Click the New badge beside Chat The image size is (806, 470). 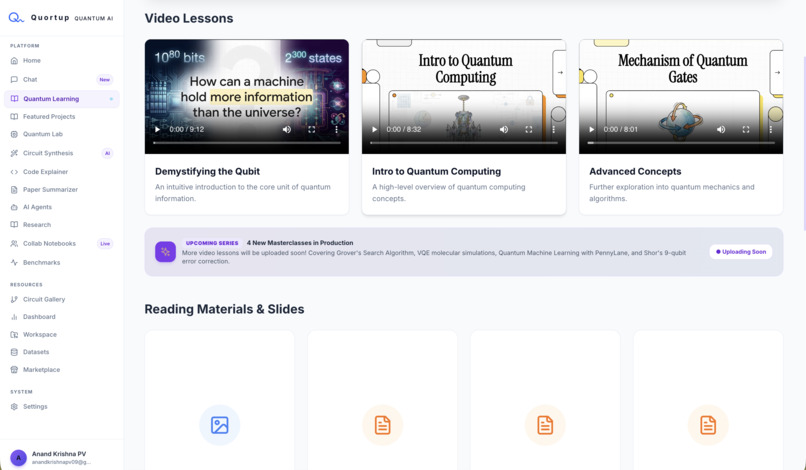104,80
